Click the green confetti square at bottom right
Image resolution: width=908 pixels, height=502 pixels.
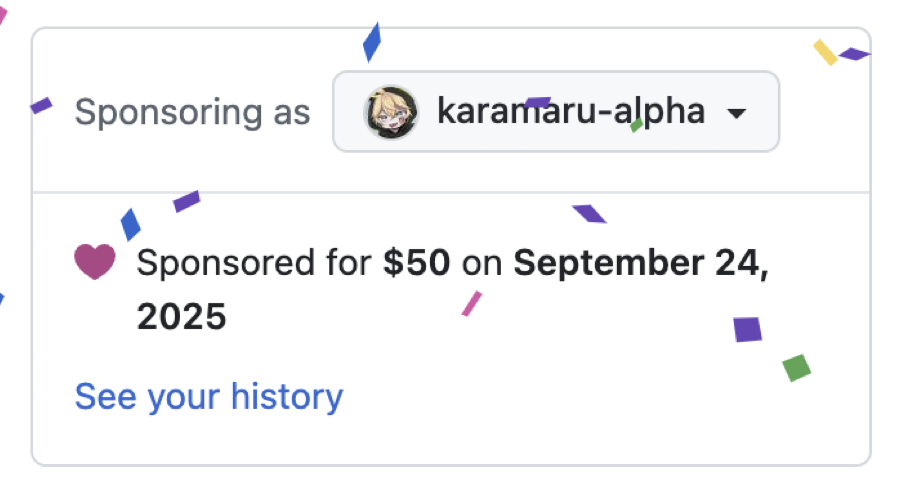[x=796, y=367]
